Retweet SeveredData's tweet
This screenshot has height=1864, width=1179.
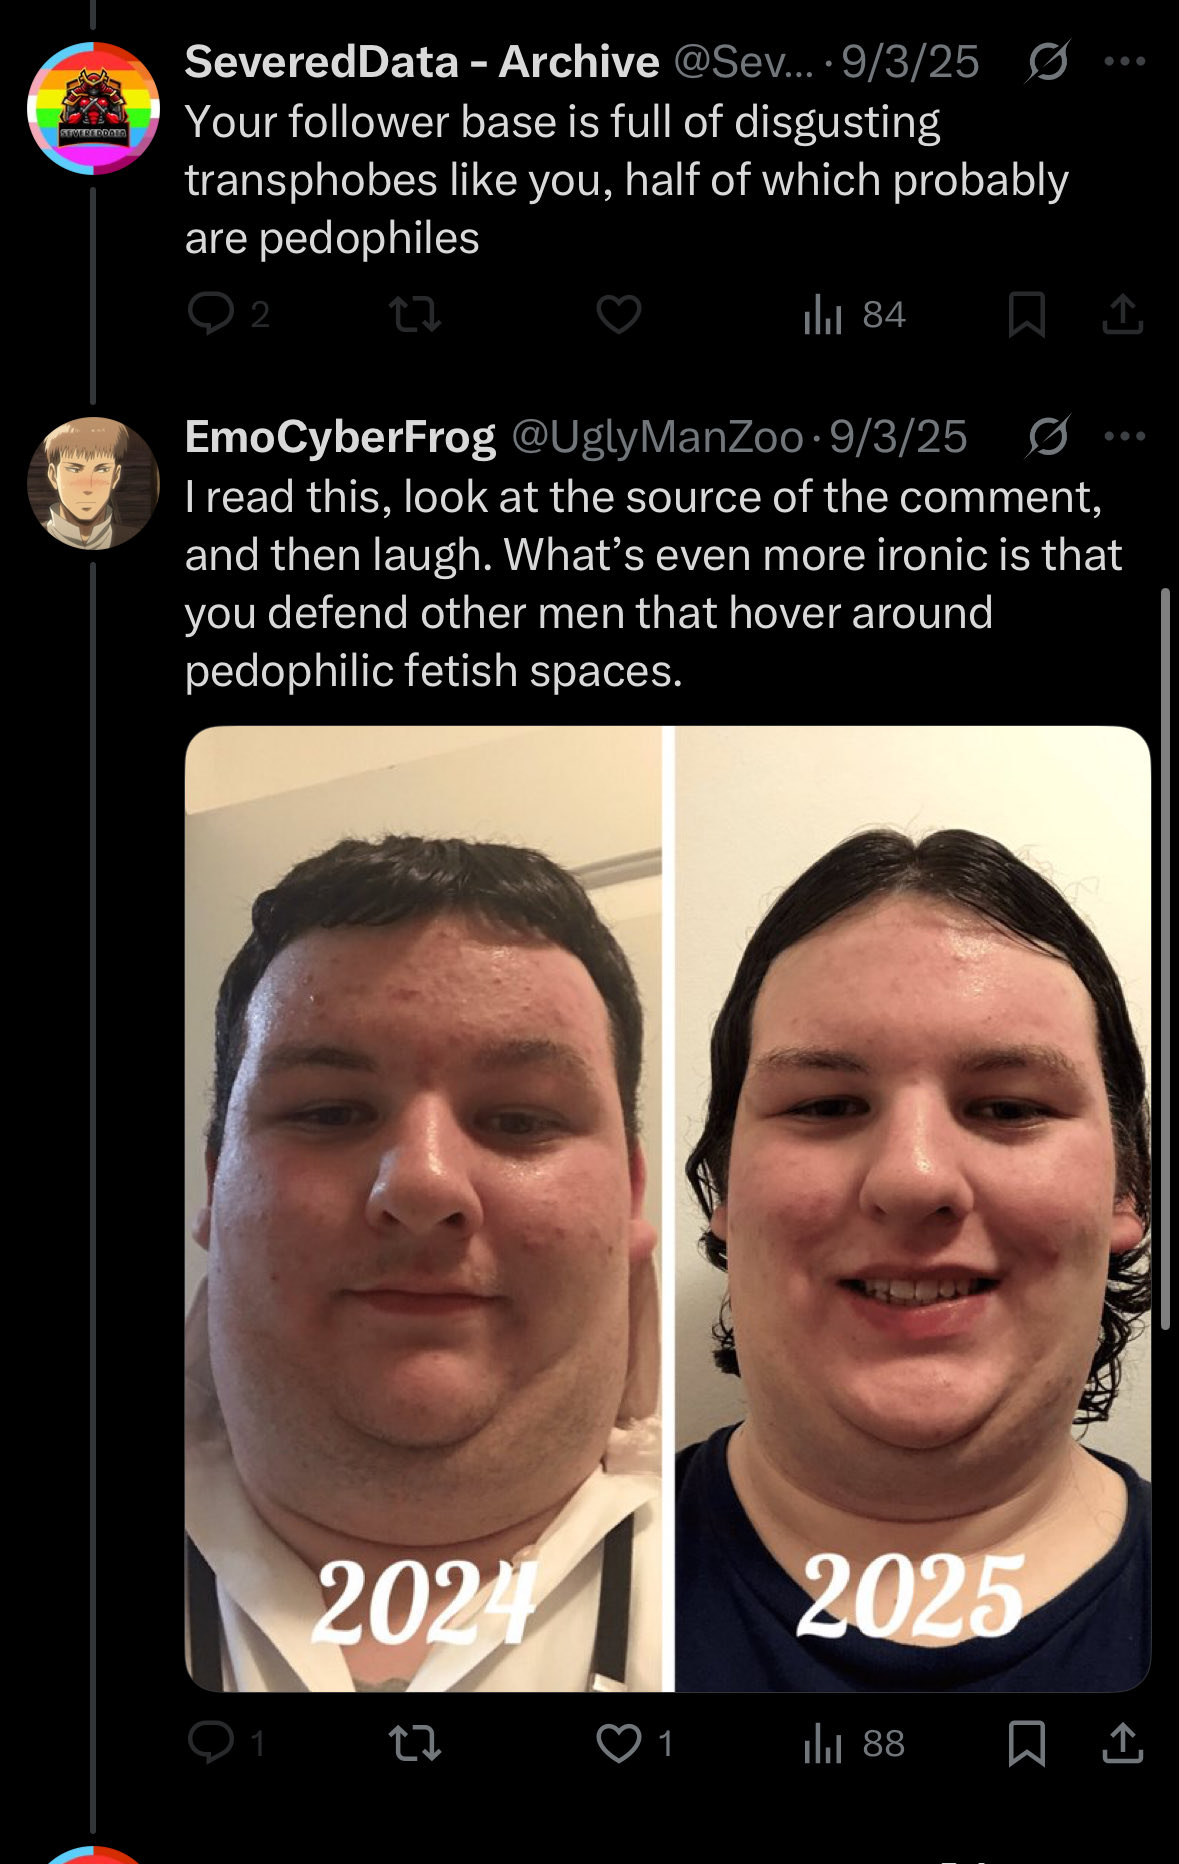[x=414, y=314]
